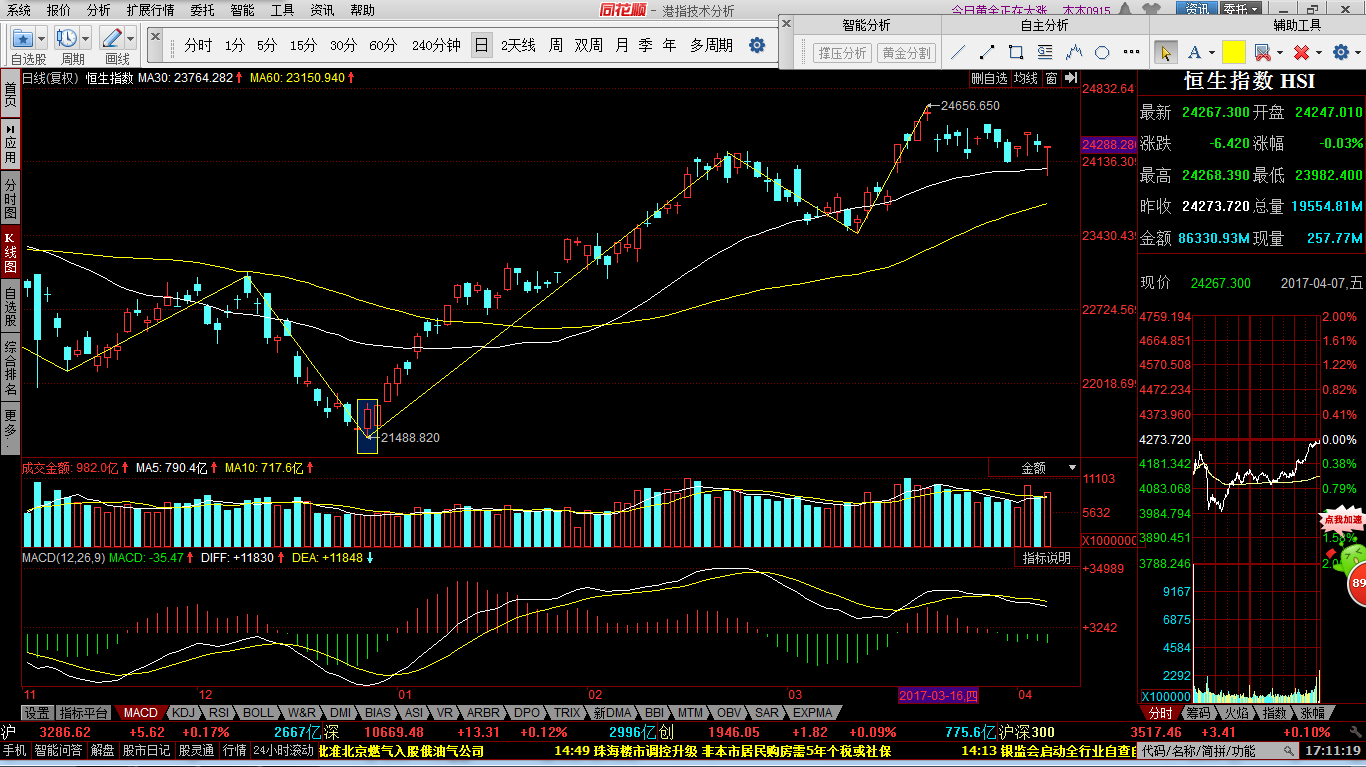1366x767 pixels.
Task: Click the red X delete drawings icon
Action: [1301, 52]
